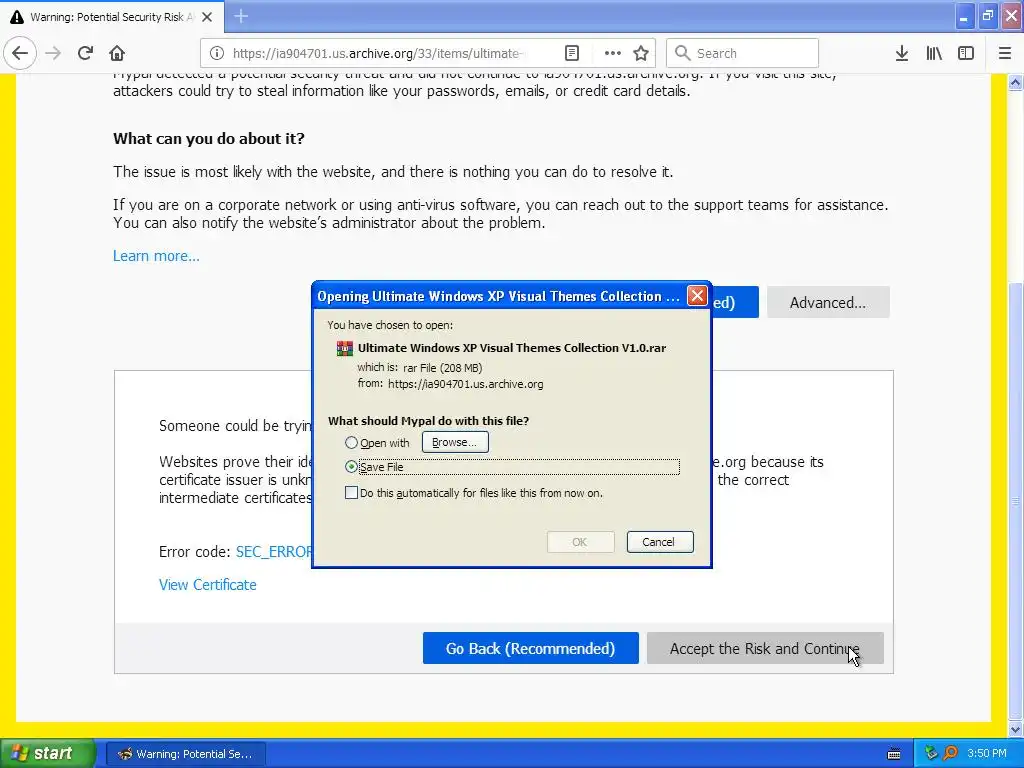
Task: Click the page scrollbar down arrow
Action: [1016, 729]
